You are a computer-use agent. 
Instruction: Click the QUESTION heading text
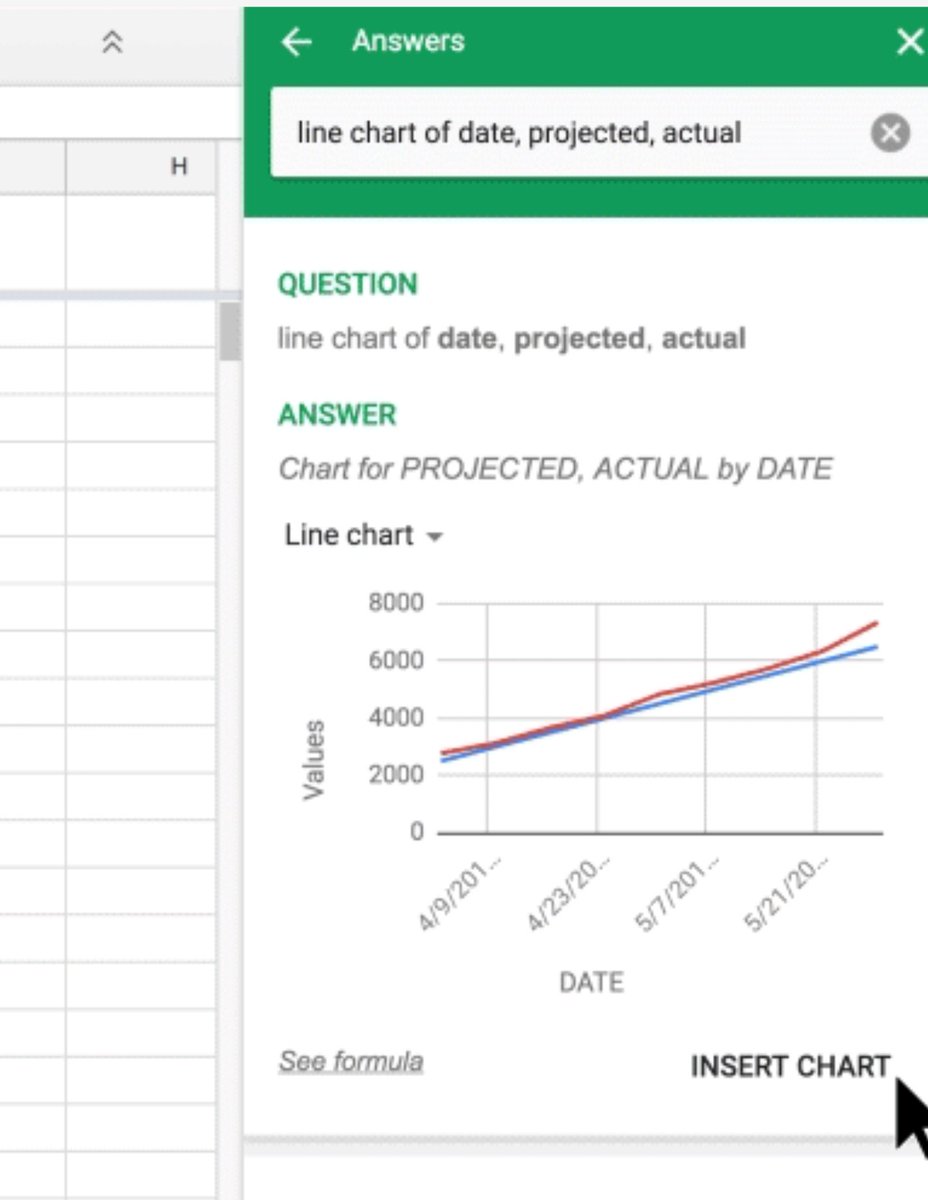click(x=347, y=284)
